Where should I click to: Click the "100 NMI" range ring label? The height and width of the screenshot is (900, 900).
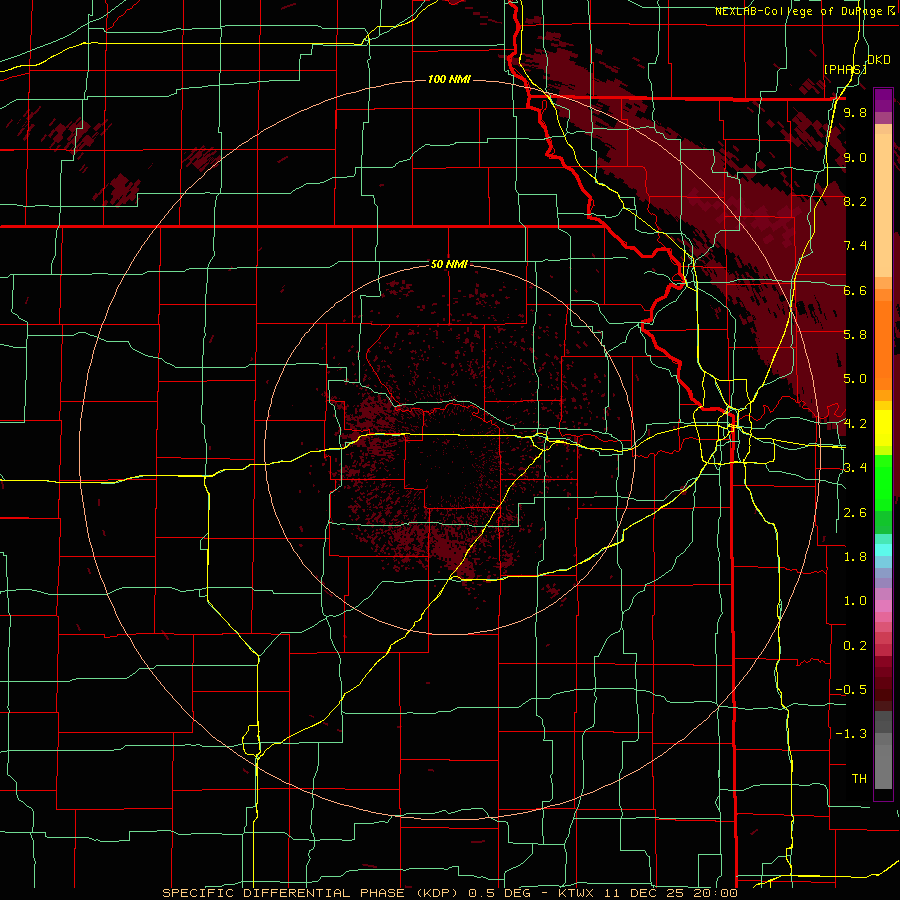pos(449,79)
